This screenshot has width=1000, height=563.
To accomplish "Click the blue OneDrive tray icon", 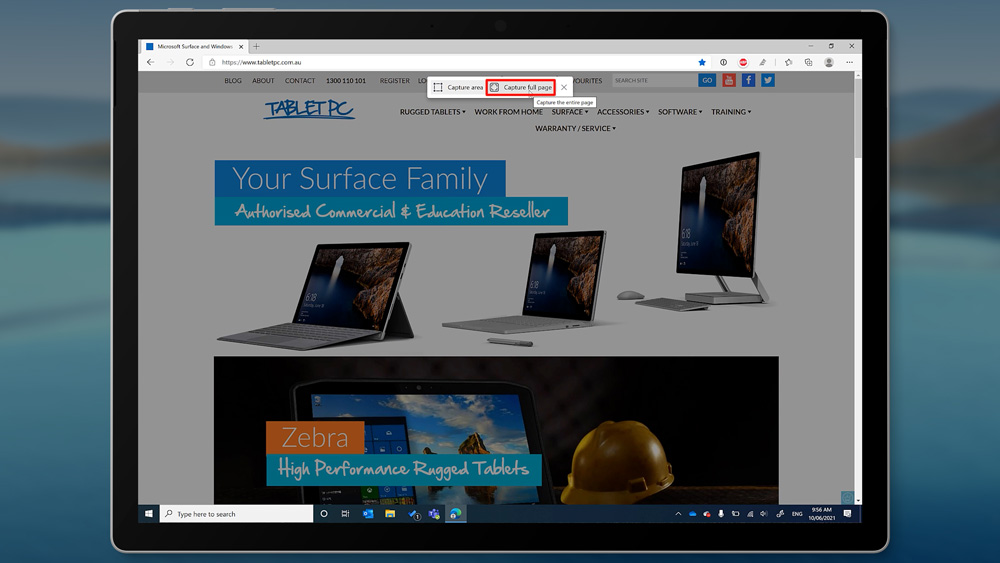I will 693,514.
